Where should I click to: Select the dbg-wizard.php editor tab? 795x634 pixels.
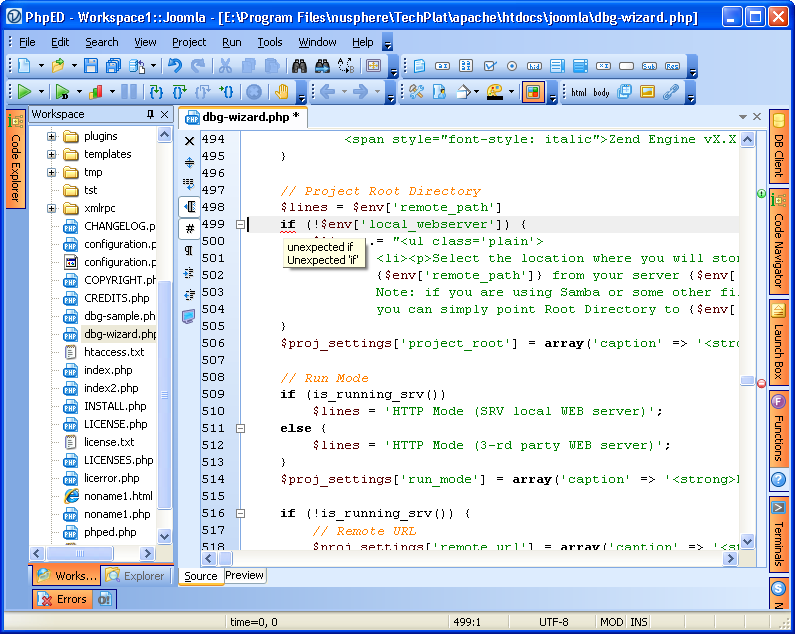pos(242,117)
